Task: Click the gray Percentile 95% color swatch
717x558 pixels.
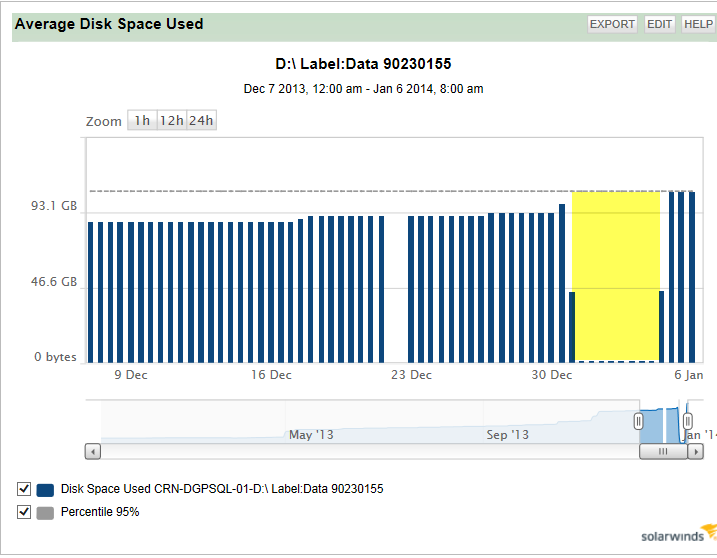Action: tap(45, 513)
